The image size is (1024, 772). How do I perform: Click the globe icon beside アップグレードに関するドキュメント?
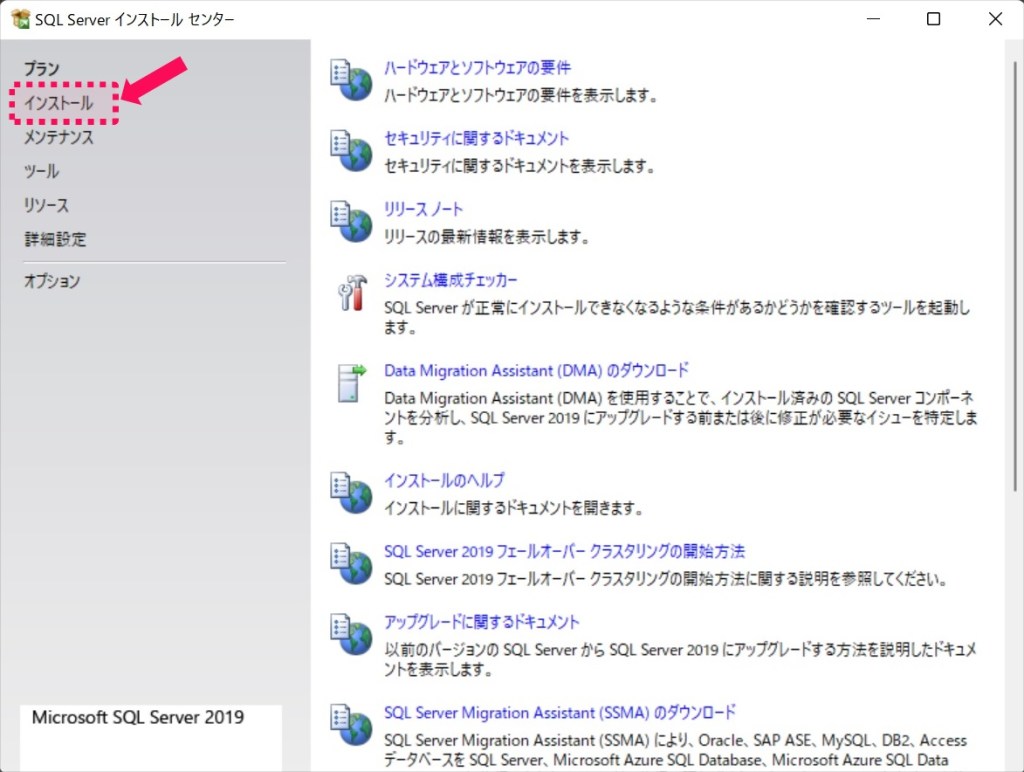[351, 634]
